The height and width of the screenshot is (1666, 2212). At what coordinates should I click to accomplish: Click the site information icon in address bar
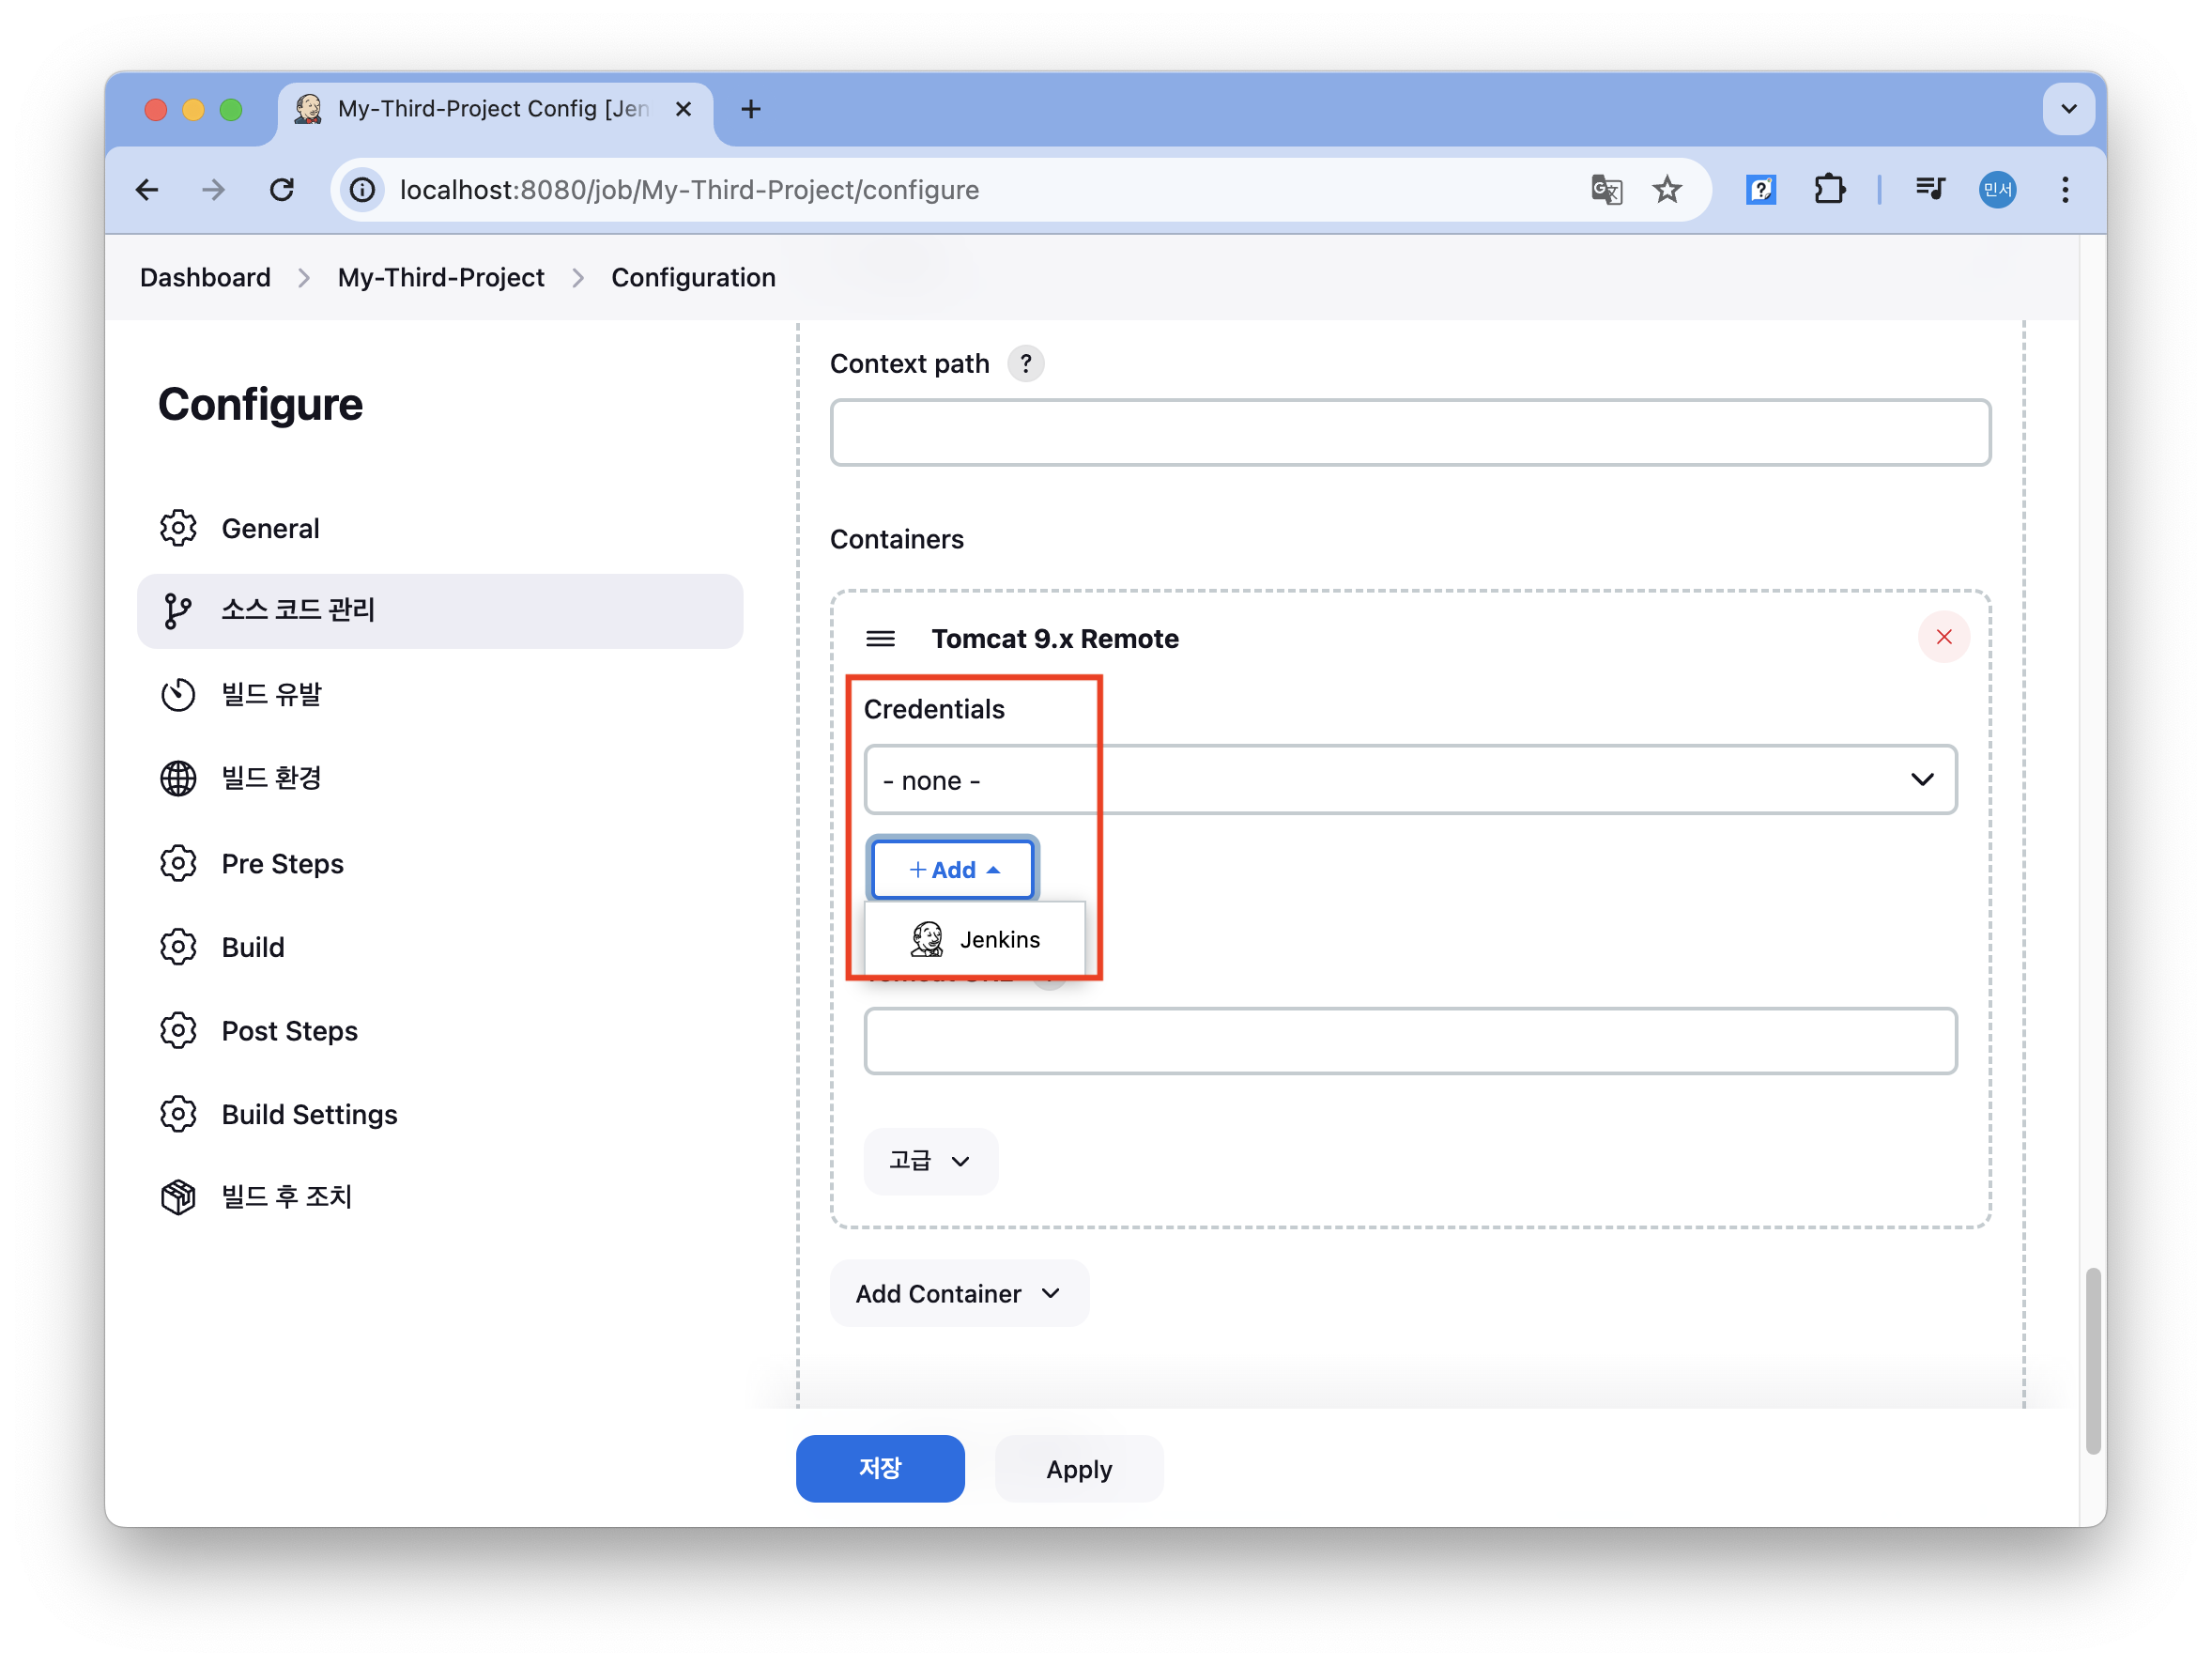[x=363, y=190]
